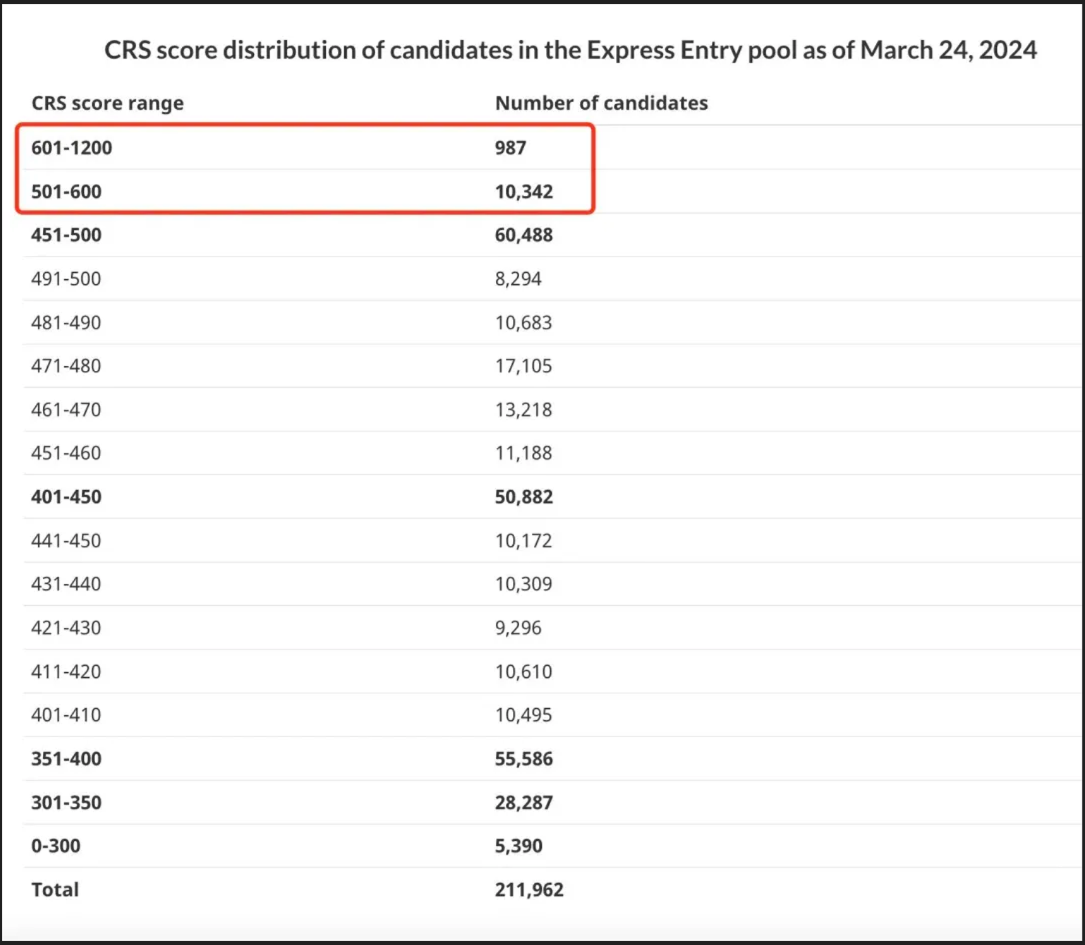The height and width of the screenshot is (945, 1085).
Task: Select the bold 401-450 range row
Action: tap(66, 497)
